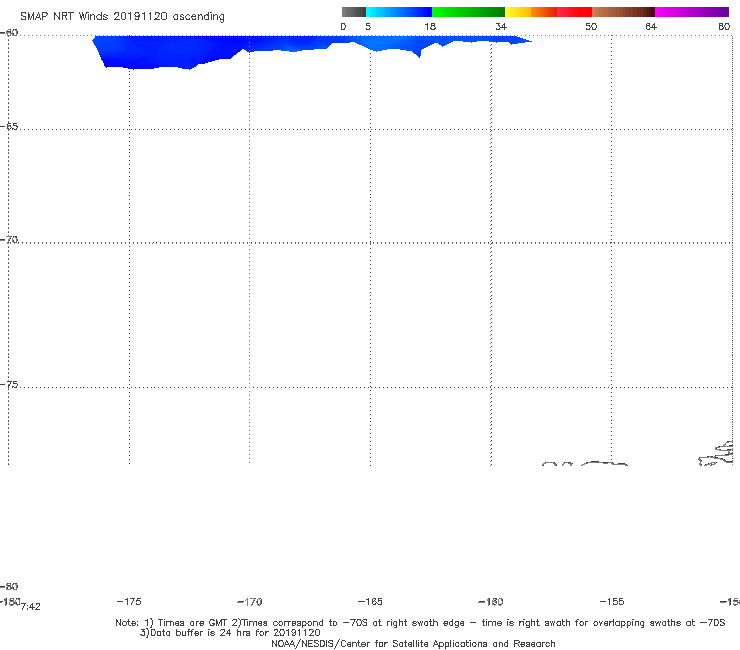Click the longitude label '-160'

point(491,602)
